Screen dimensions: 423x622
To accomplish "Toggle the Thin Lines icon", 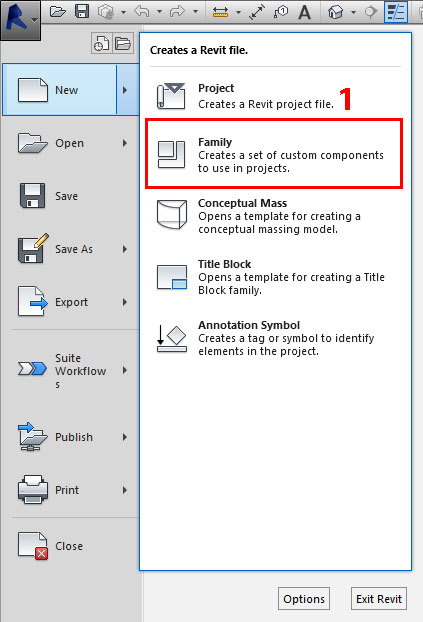I will point(396,12).
